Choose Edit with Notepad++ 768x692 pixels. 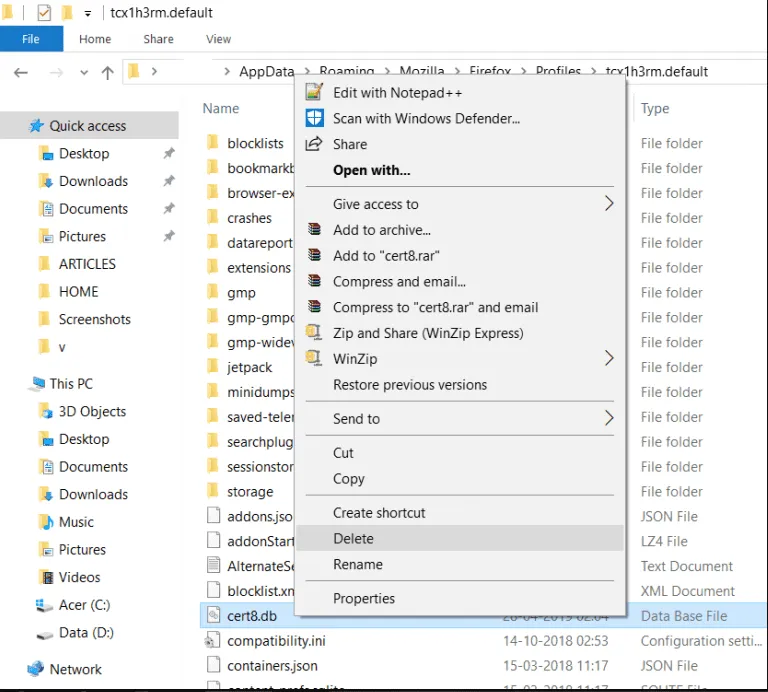459,93
